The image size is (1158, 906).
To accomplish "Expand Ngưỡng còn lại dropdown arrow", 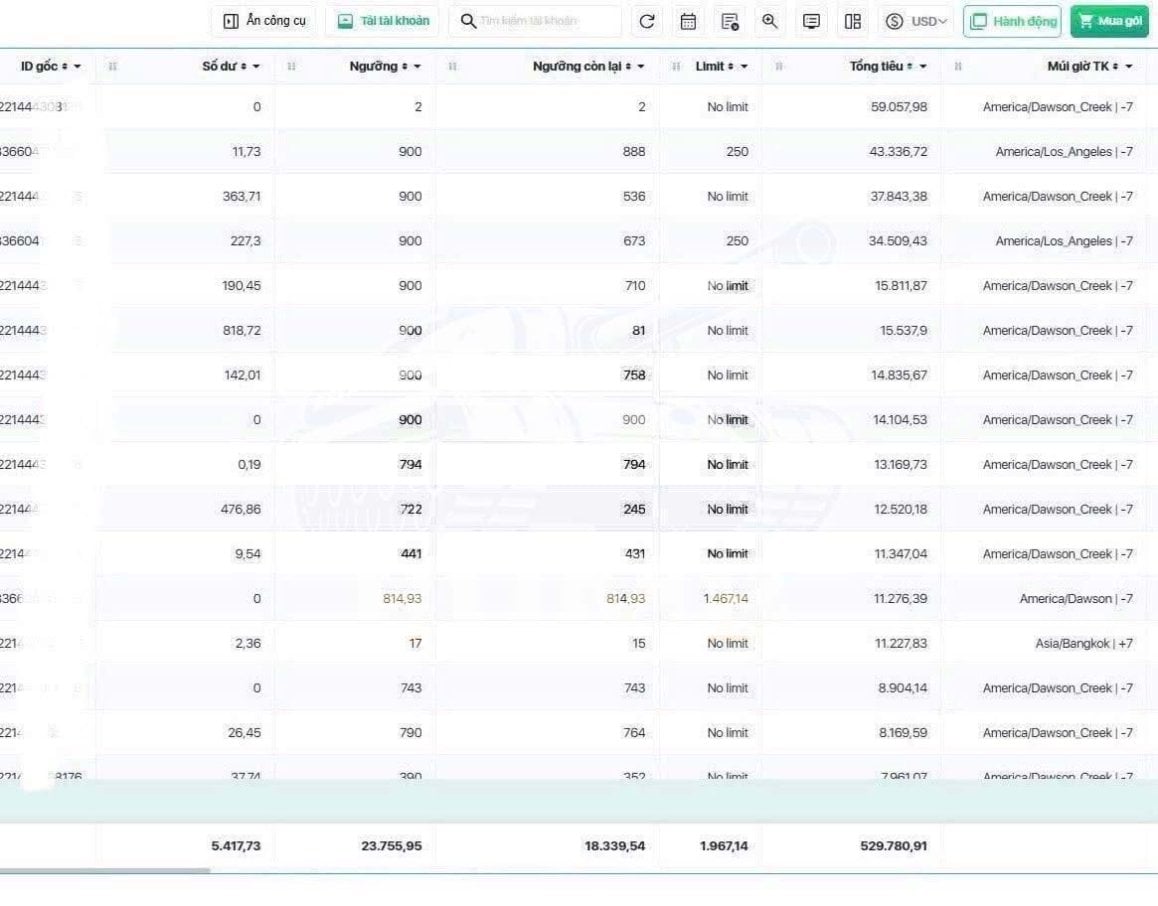I will [641, 66].
